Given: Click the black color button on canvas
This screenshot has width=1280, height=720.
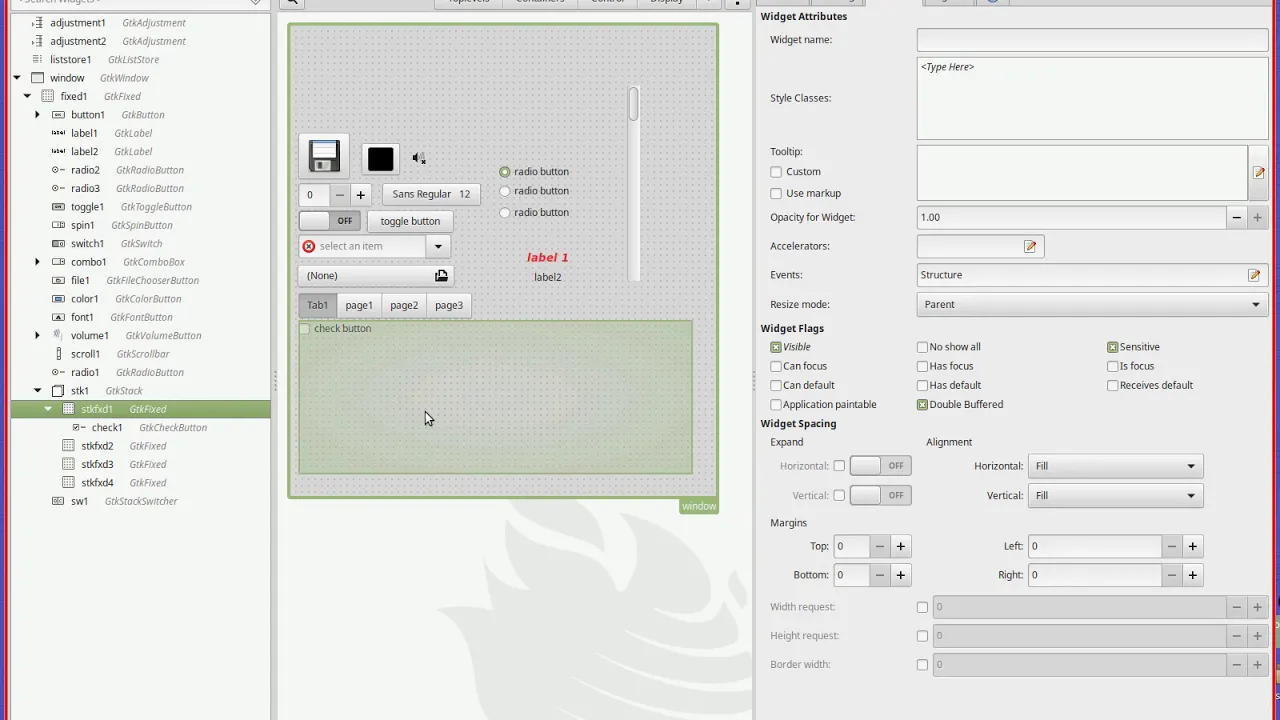Looking at the screenshot, I should click(380, 159).
